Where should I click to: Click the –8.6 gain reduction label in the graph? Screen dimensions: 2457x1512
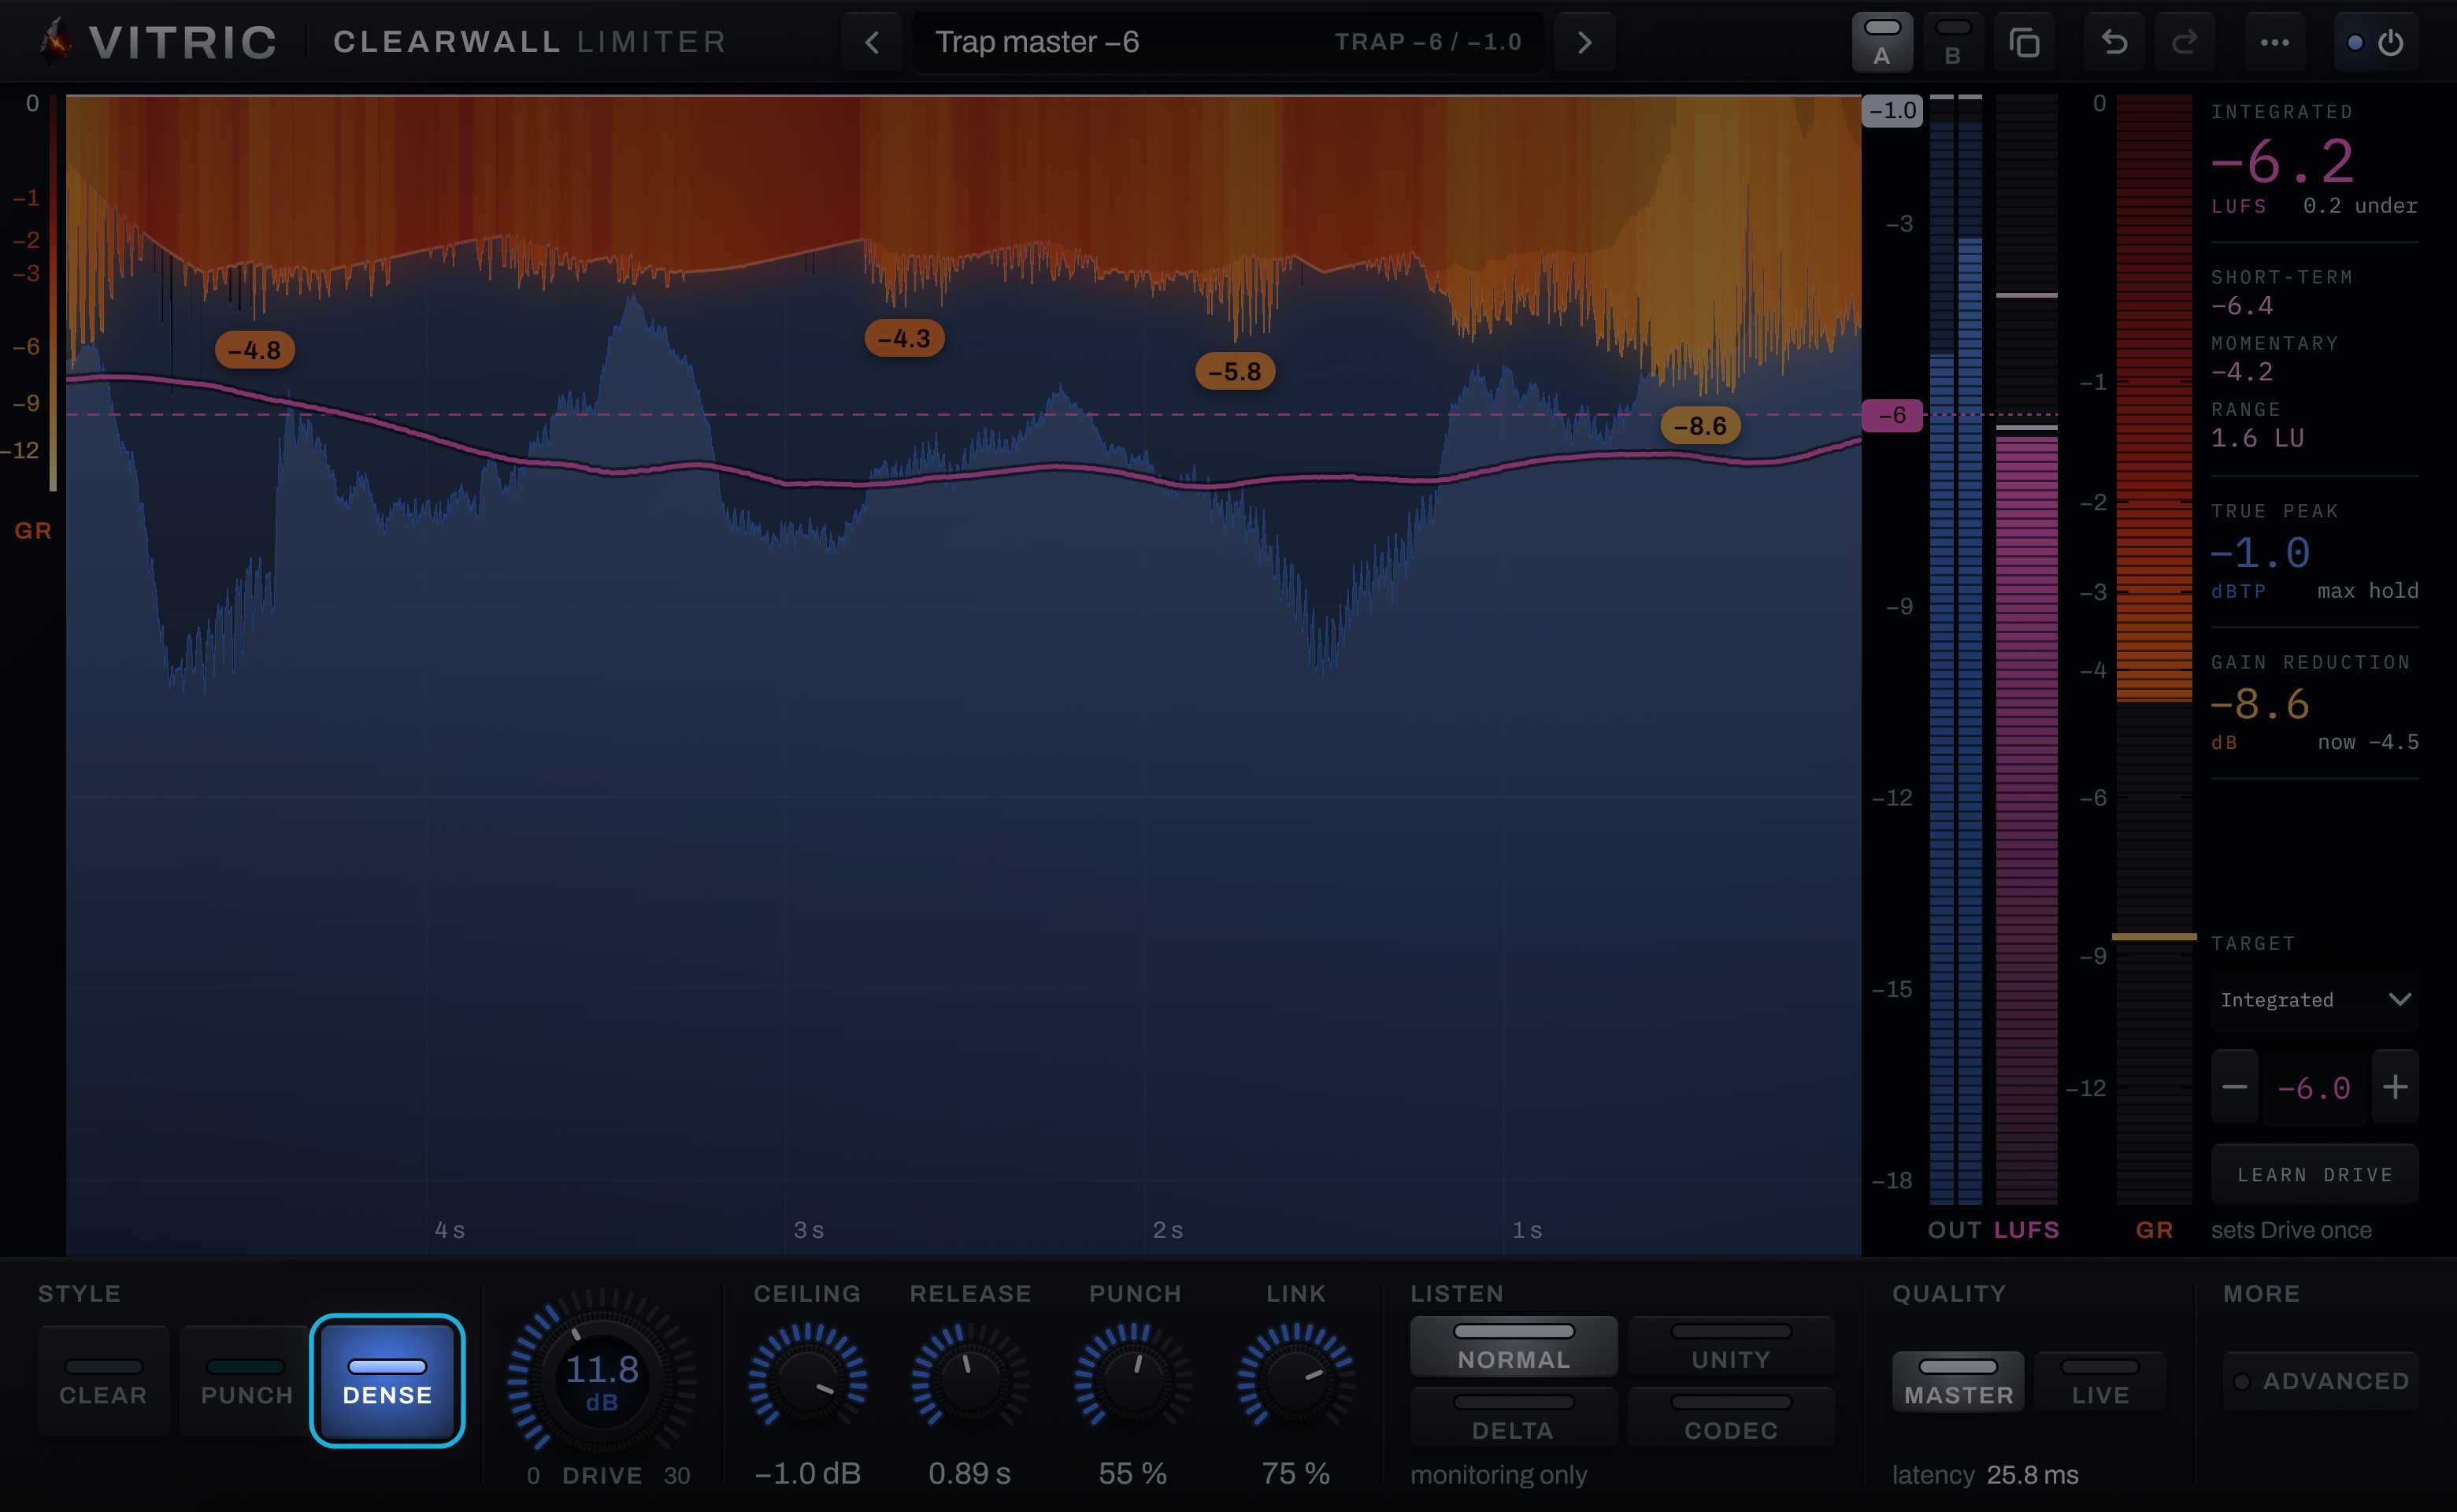1700,426
